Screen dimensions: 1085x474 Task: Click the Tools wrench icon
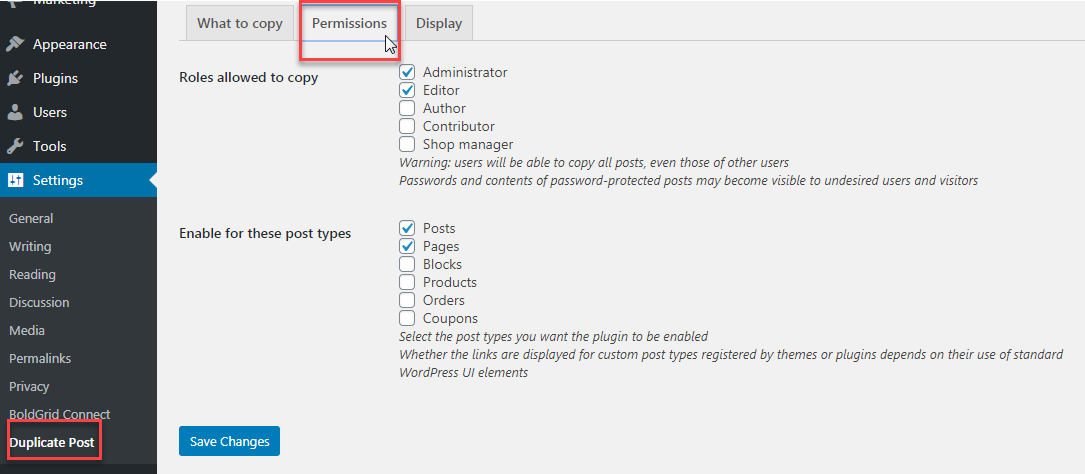(x=15, y=146)
